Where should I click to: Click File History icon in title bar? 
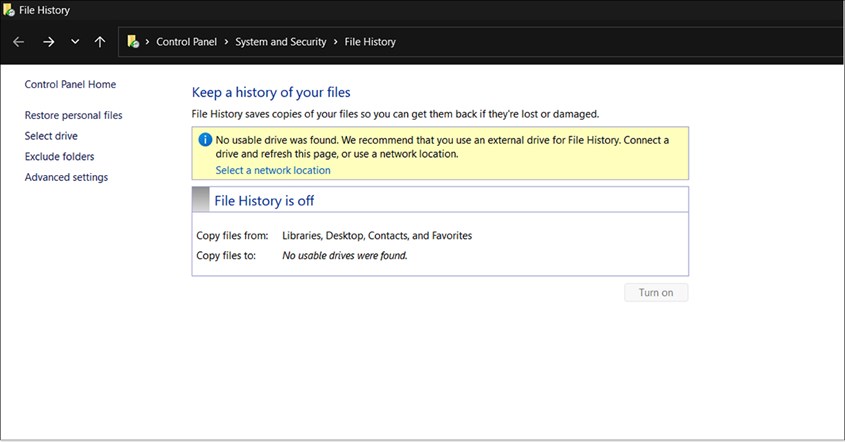pyautogui.click(x=9, y=10)
